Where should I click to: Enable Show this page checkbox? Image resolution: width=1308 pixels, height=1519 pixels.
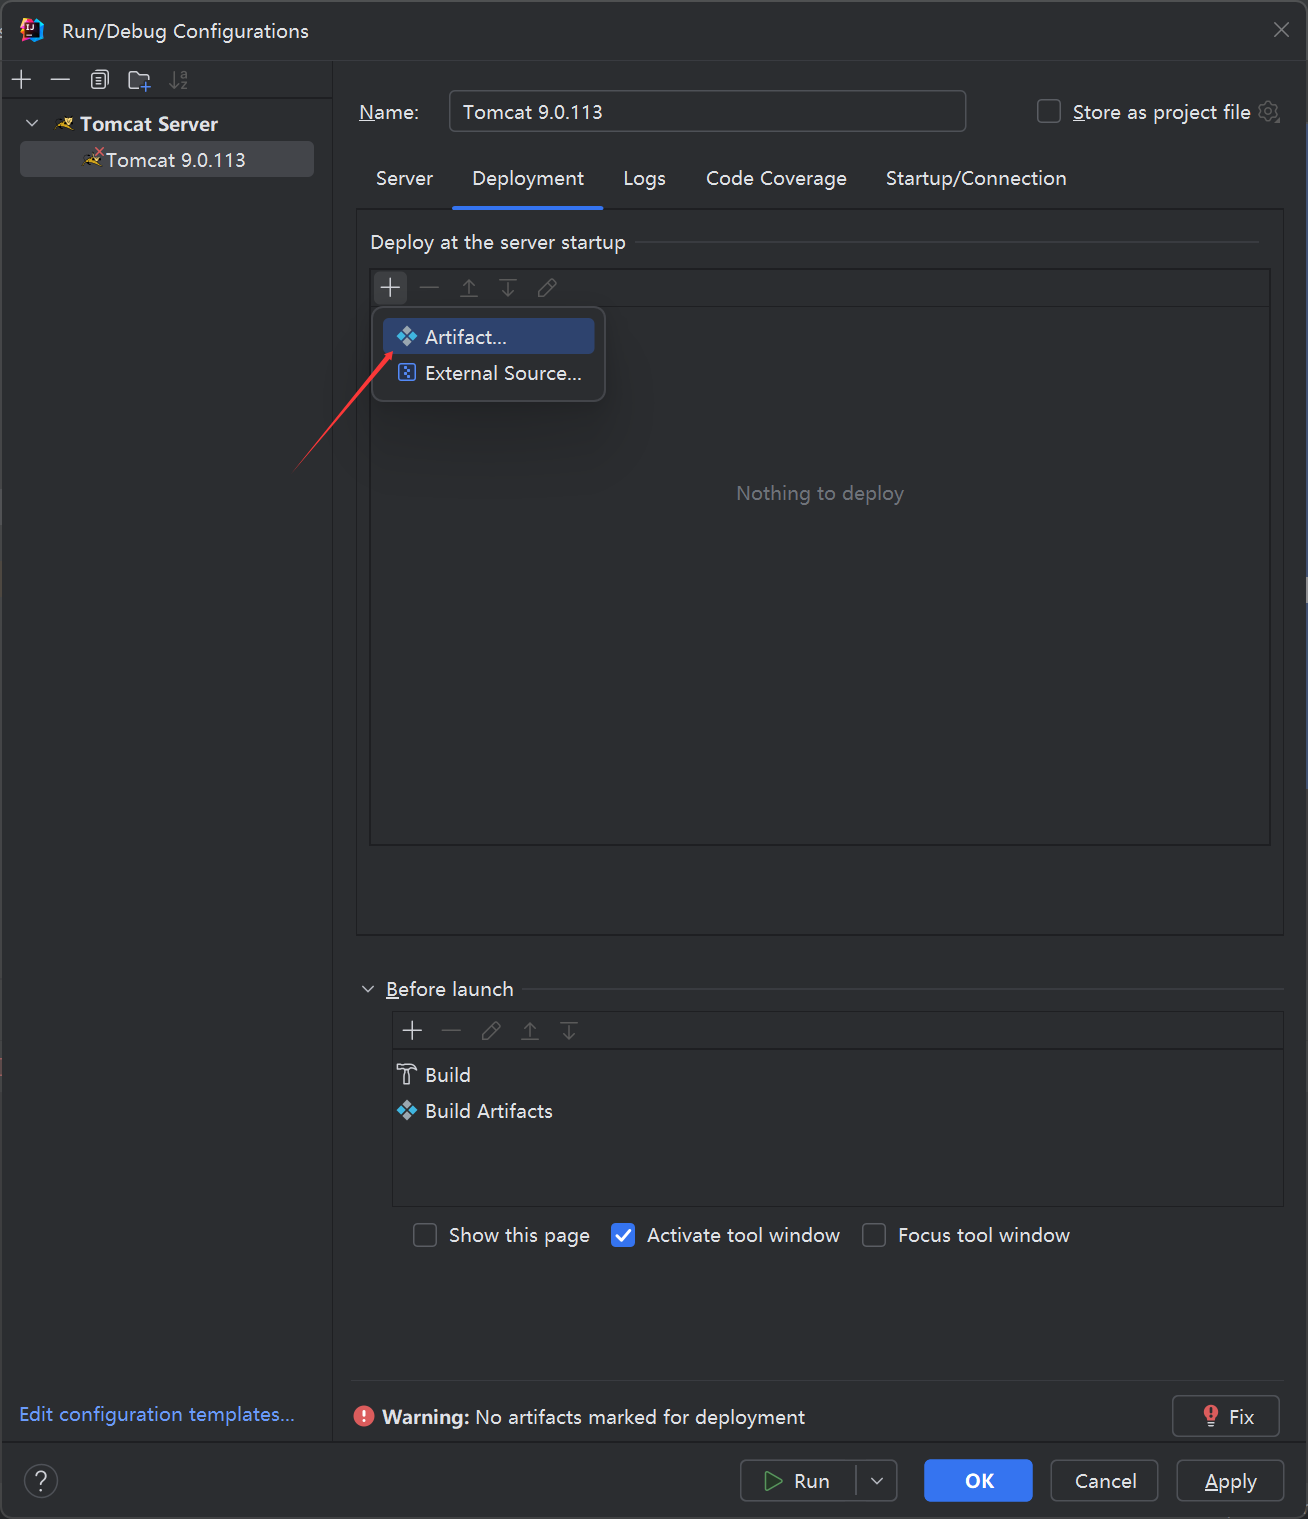point(425,1235)
